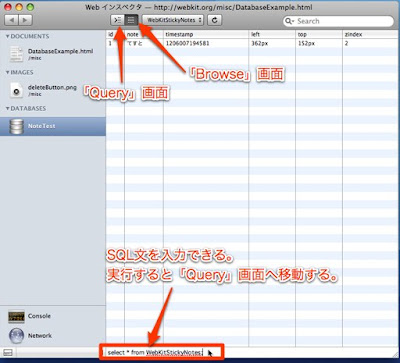Image resolution: width=400 pixels, height=363 pixels.
Task: Click the left column header
Action: coord(272,34)
